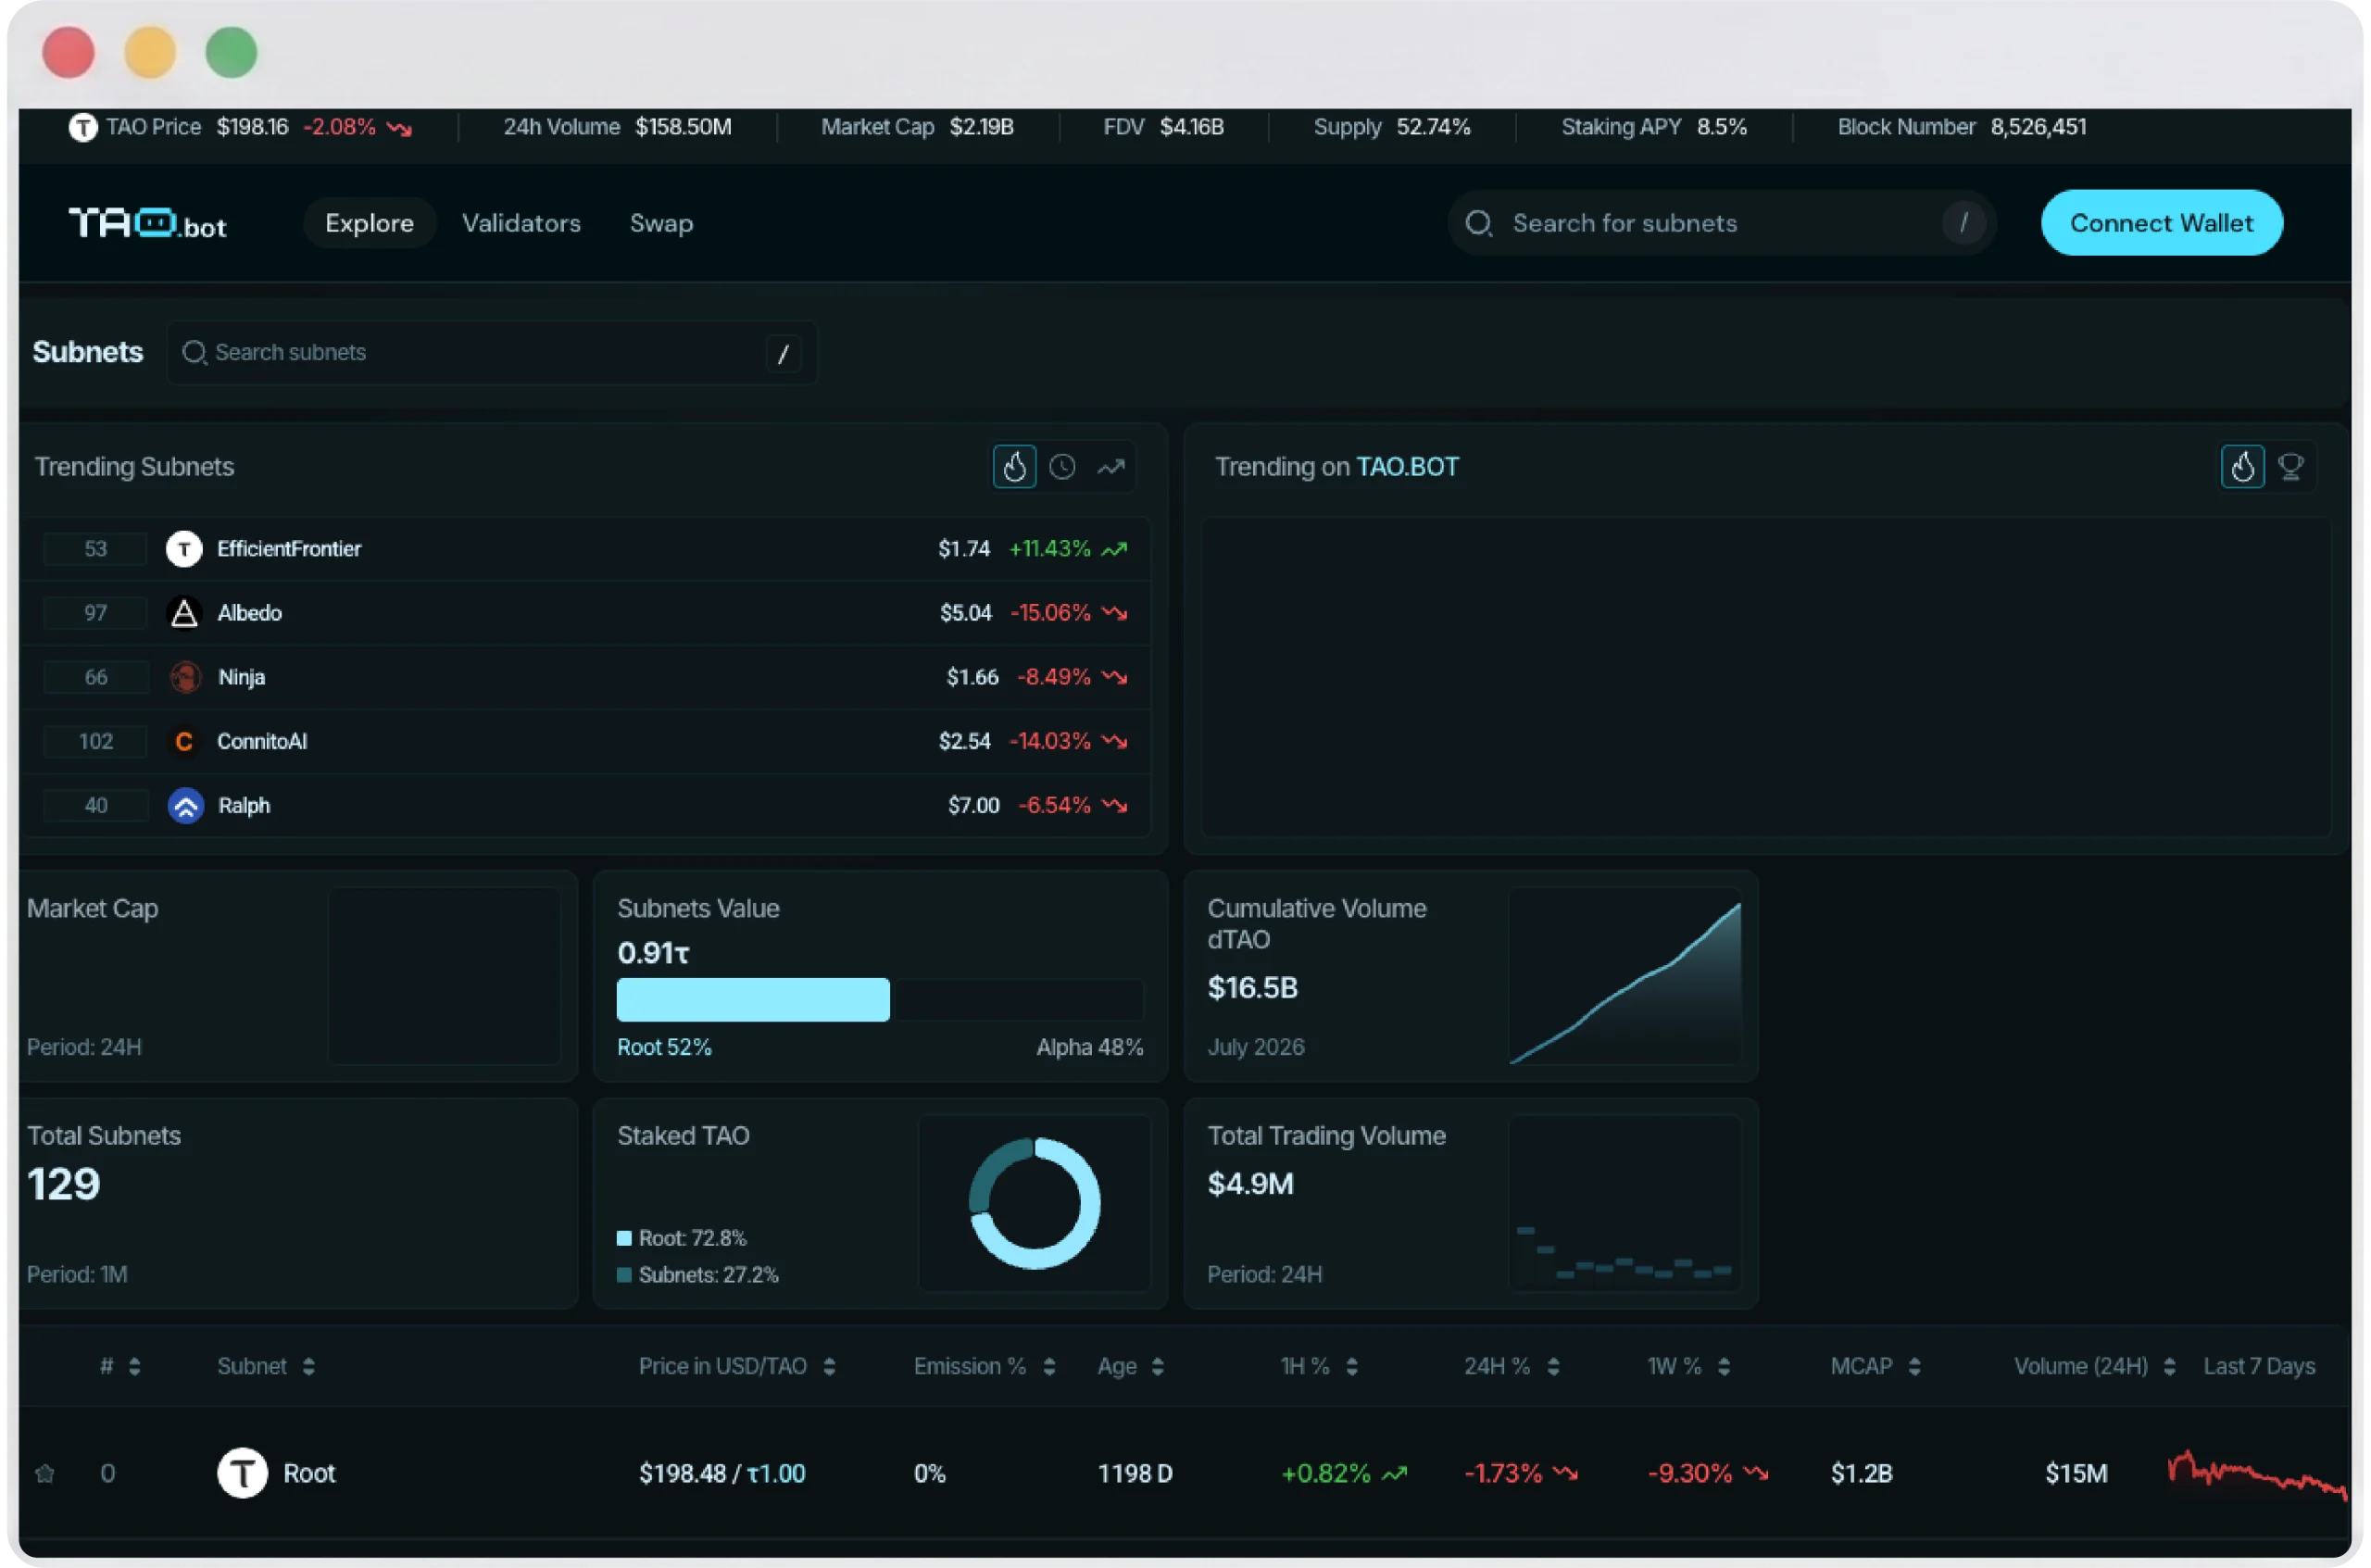Click the Connect Wallet button
The image size is (2371, 1568).
pos(2161,223)
